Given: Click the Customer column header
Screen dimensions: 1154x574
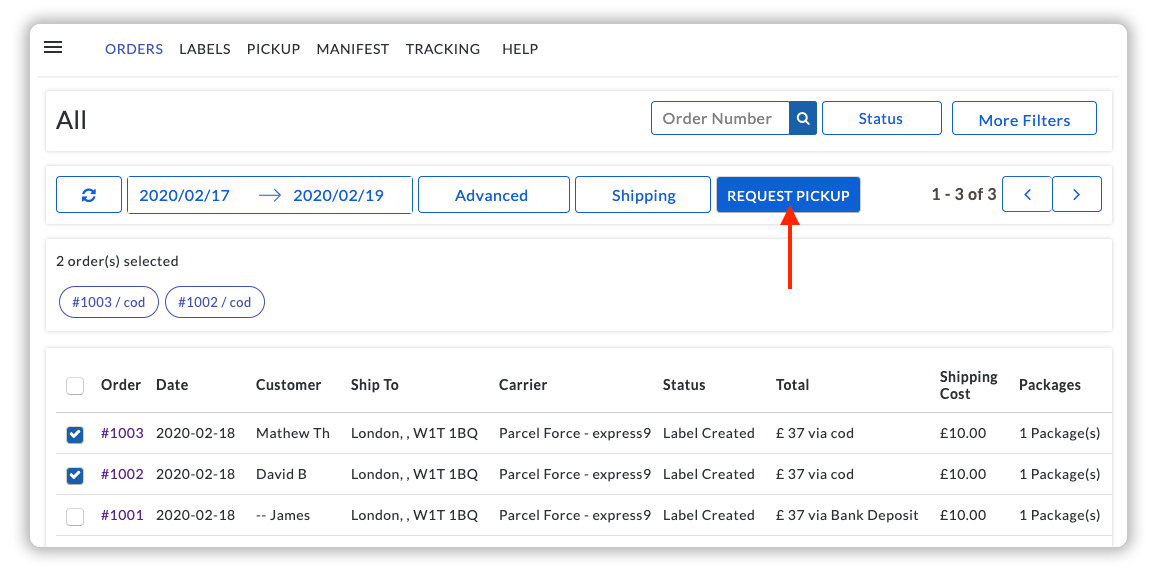Looking at the screenshot, I should [x=288, y=385].
